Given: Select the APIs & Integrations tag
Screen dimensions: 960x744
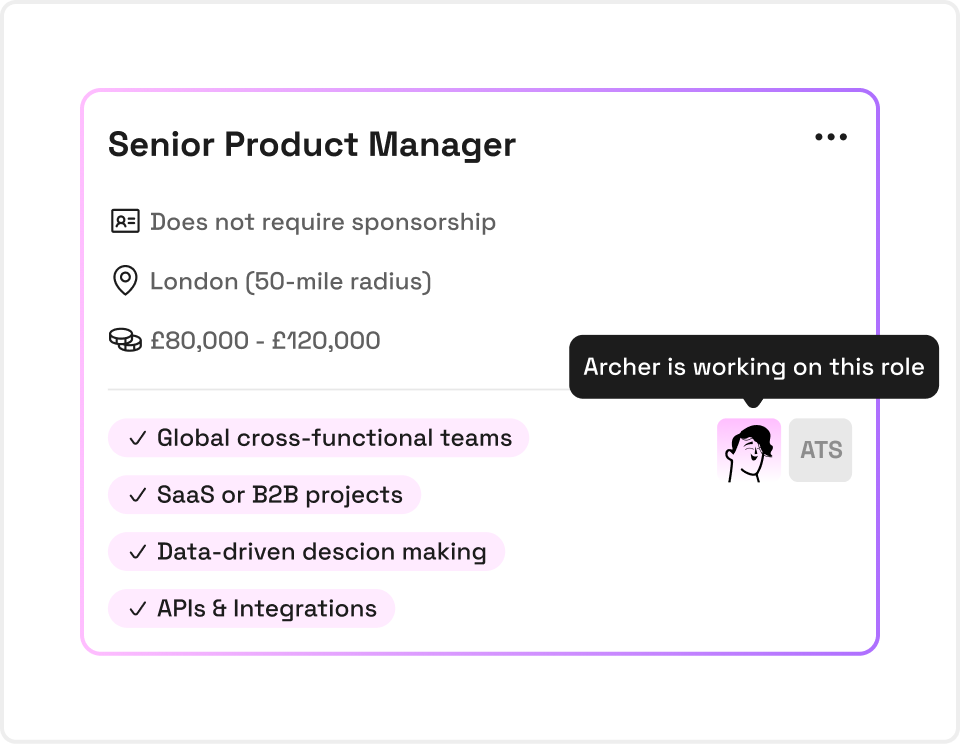Looking at the screenshot, I should (251, 609).
